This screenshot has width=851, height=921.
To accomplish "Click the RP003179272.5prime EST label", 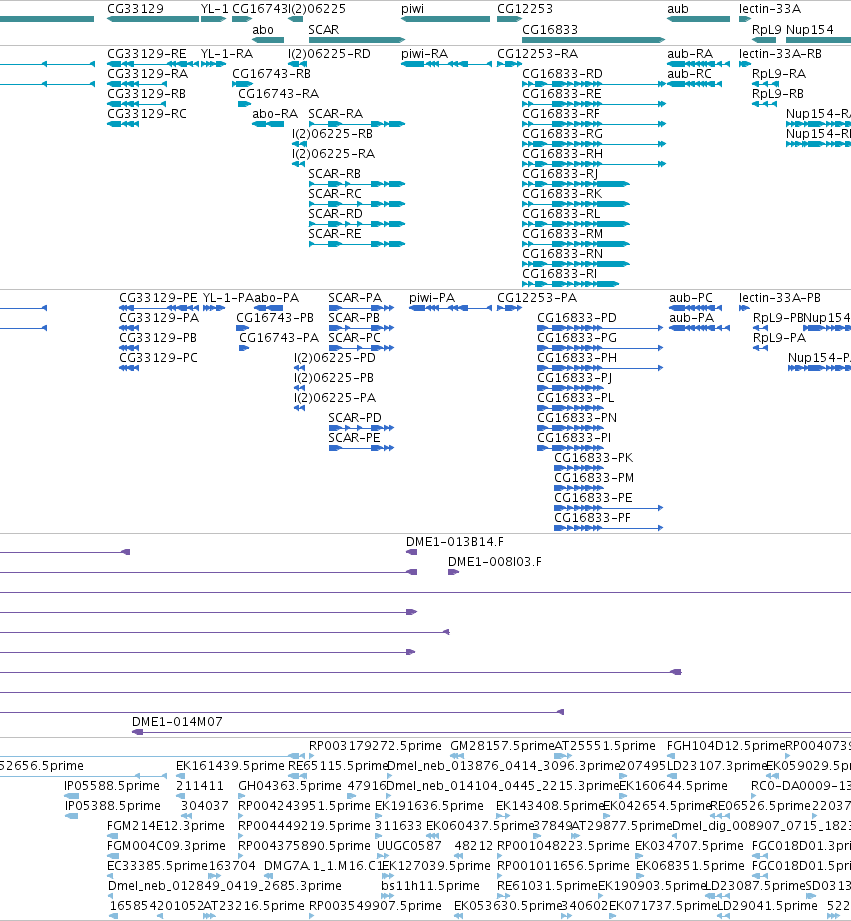I will tap(375, 745).
